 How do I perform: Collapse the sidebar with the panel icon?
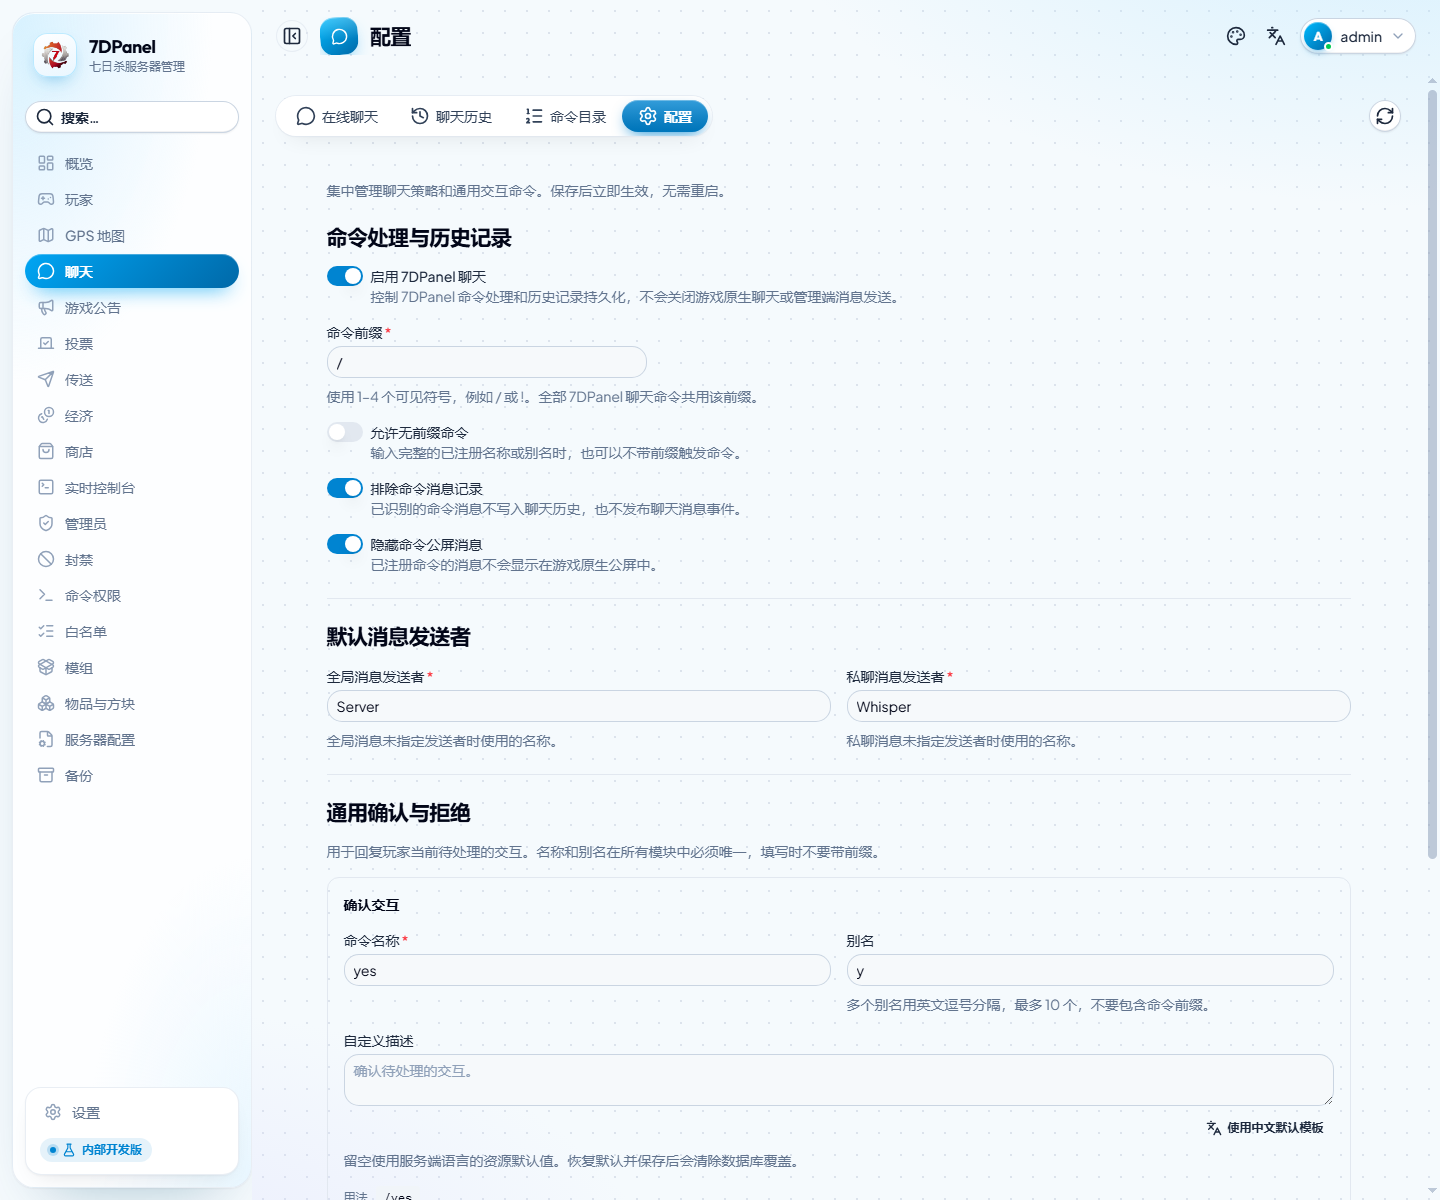tap(292, 37)
